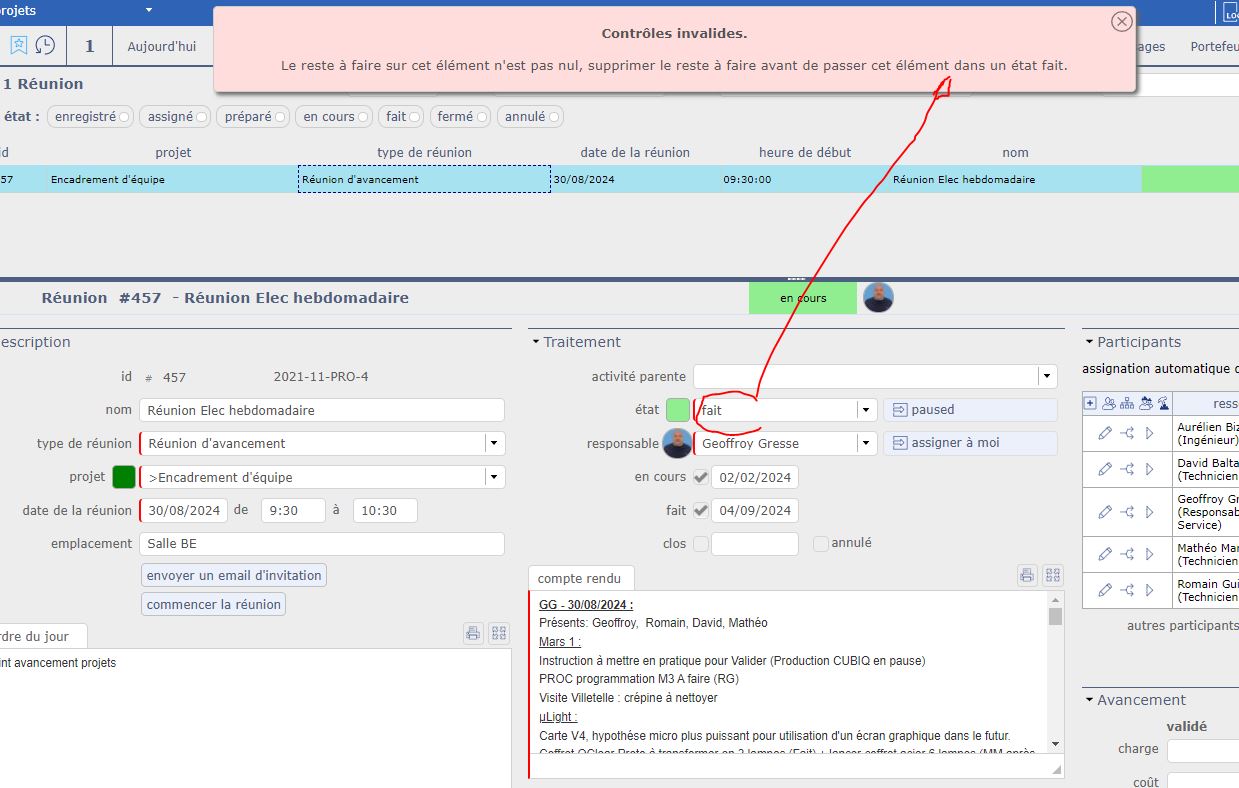Click play arrow icon in David's row
Viewport: 1239px width, 788px height.
(1149, 469)
